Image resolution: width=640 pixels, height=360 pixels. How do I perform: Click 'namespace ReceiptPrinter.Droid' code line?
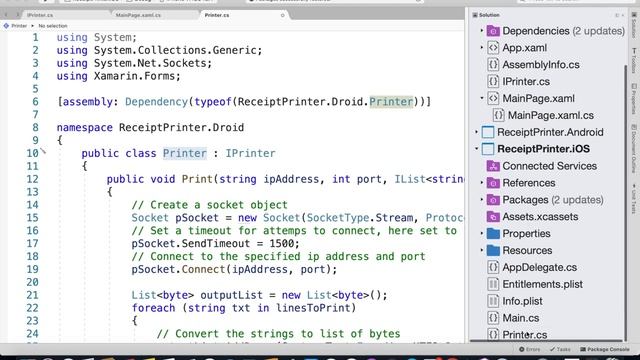150,127
